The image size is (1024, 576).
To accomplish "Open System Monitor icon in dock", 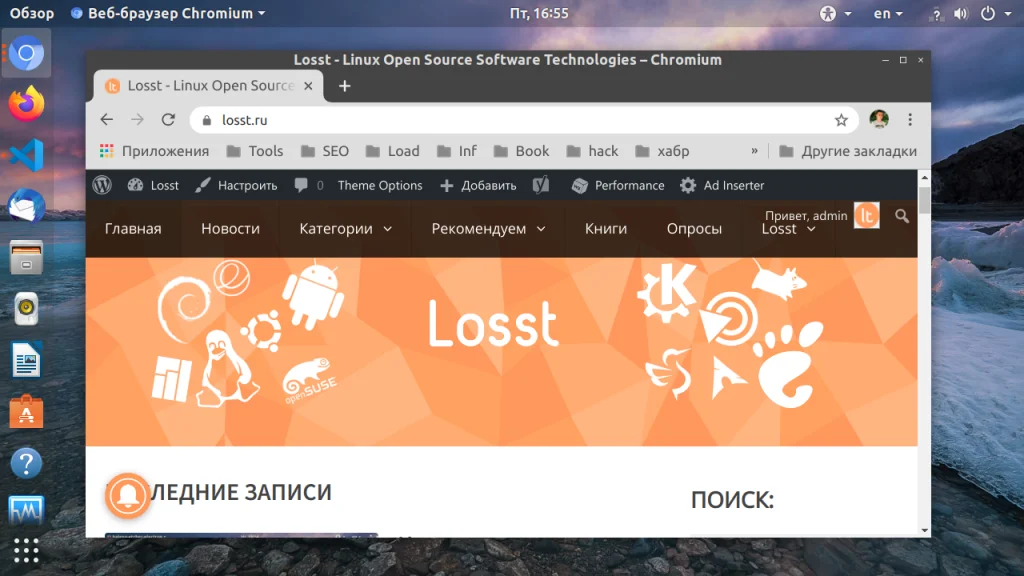I will coord(26,511).
